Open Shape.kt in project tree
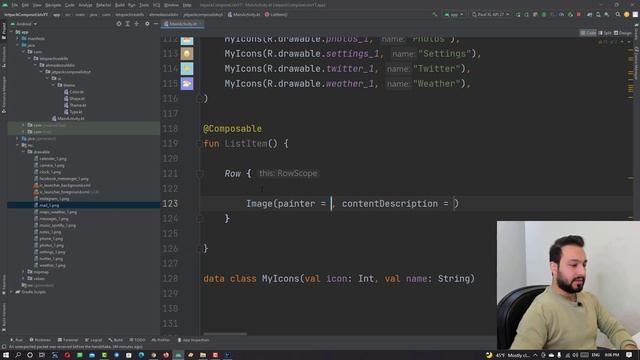Image resolution: width=640 pixels, height=360 pixels. coord(75,98)
